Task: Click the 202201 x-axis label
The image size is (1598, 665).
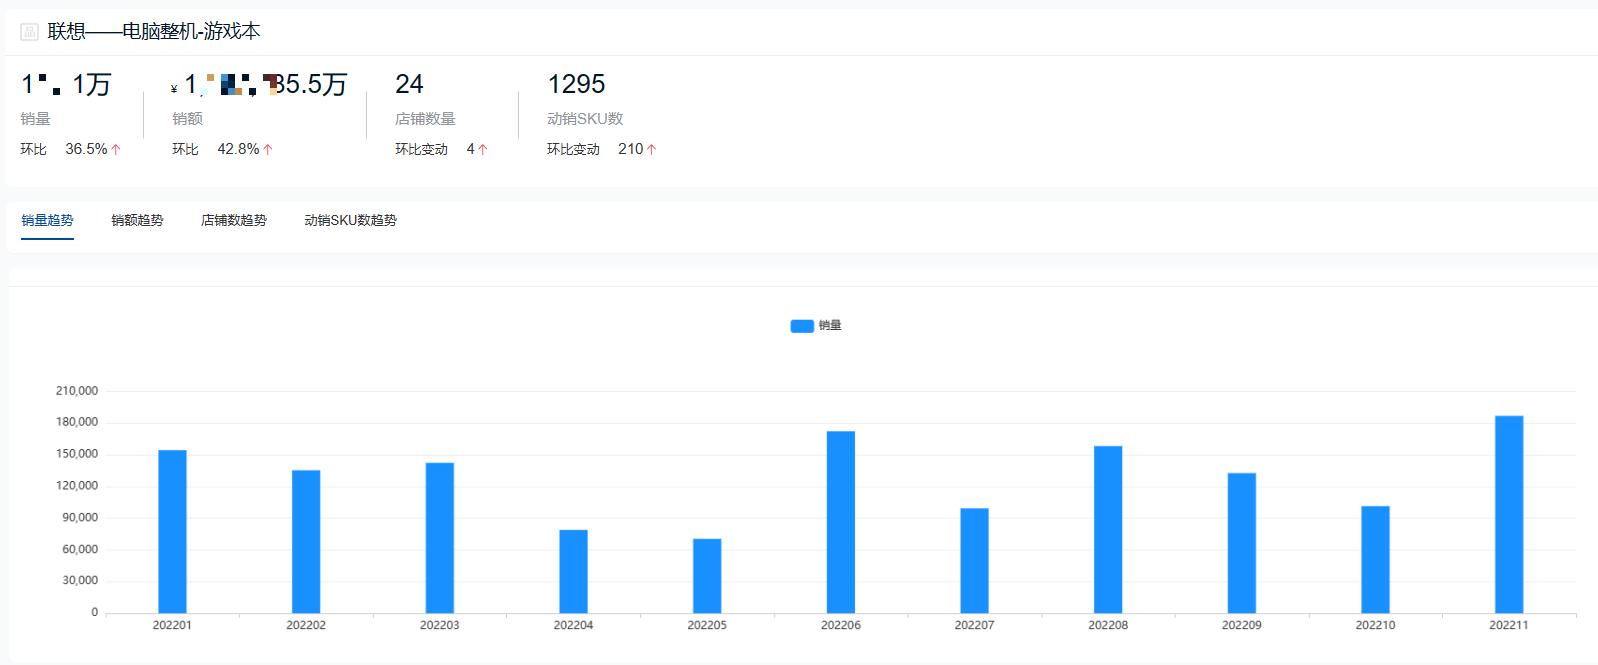Action: [x=172, y=625]
